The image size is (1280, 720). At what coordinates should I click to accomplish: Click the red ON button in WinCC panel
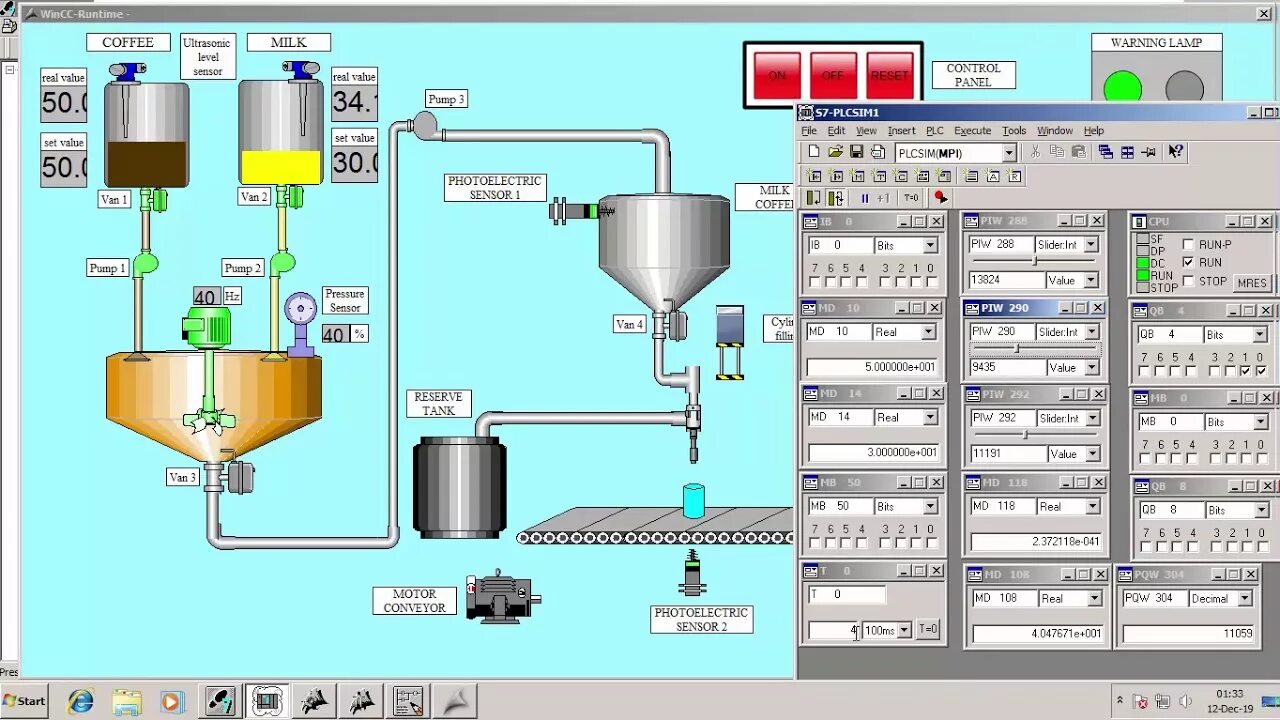point(777,75)
